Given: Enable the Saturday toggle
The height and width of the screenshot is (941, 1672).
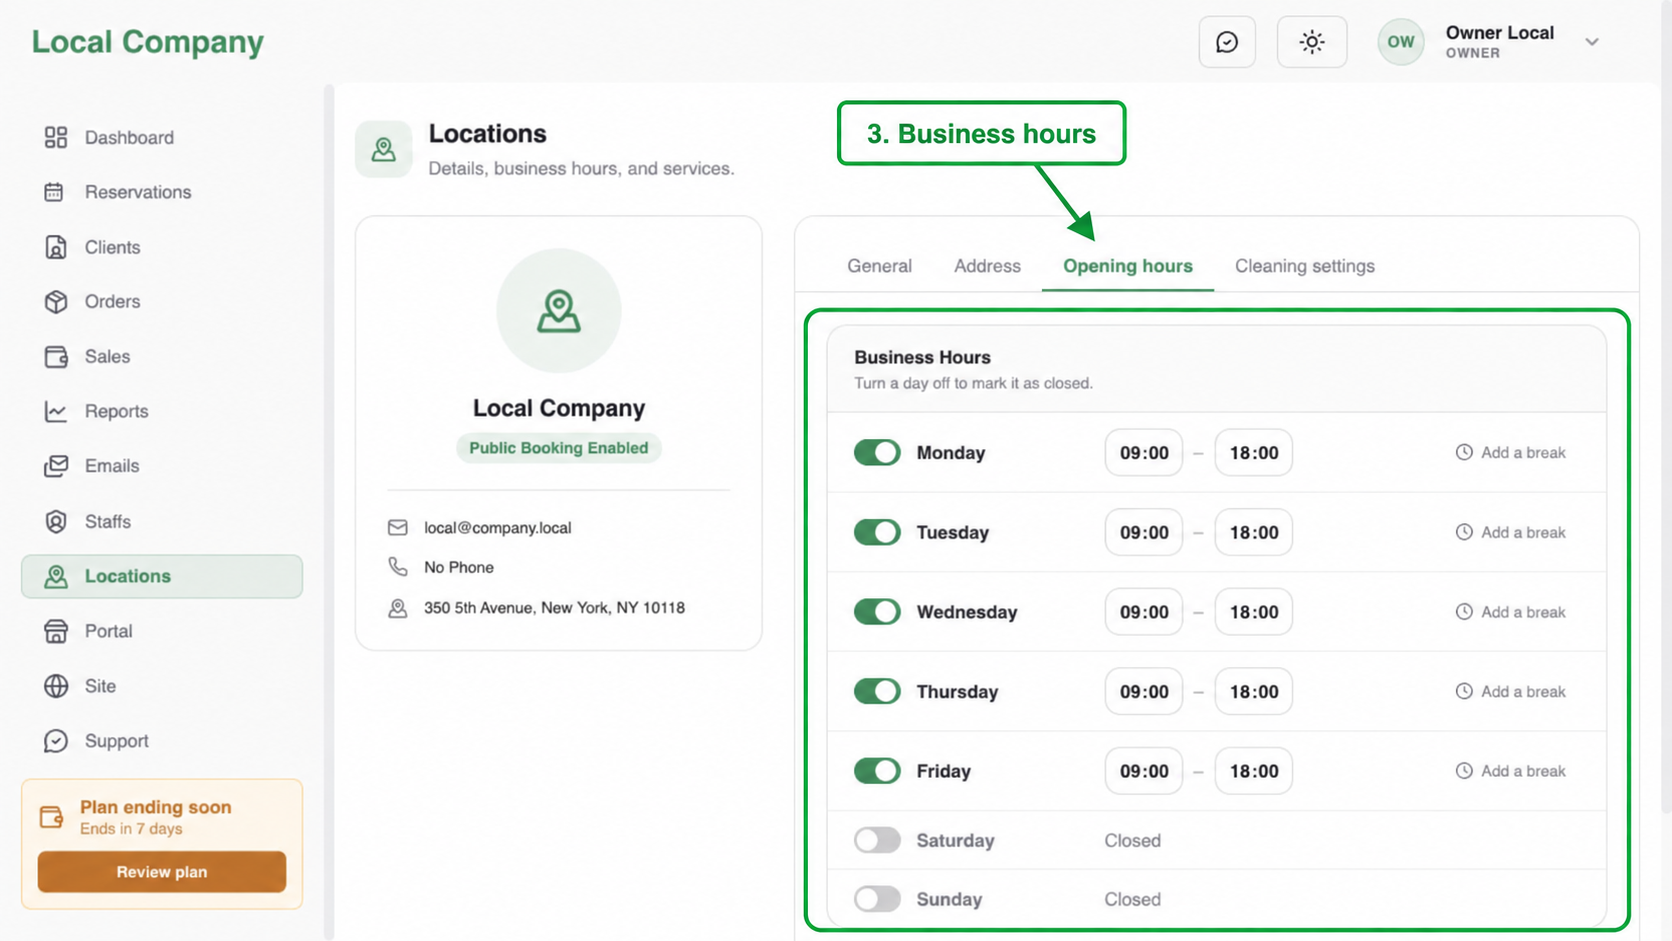Looking at the screenshot, I should tap(877, 840).
